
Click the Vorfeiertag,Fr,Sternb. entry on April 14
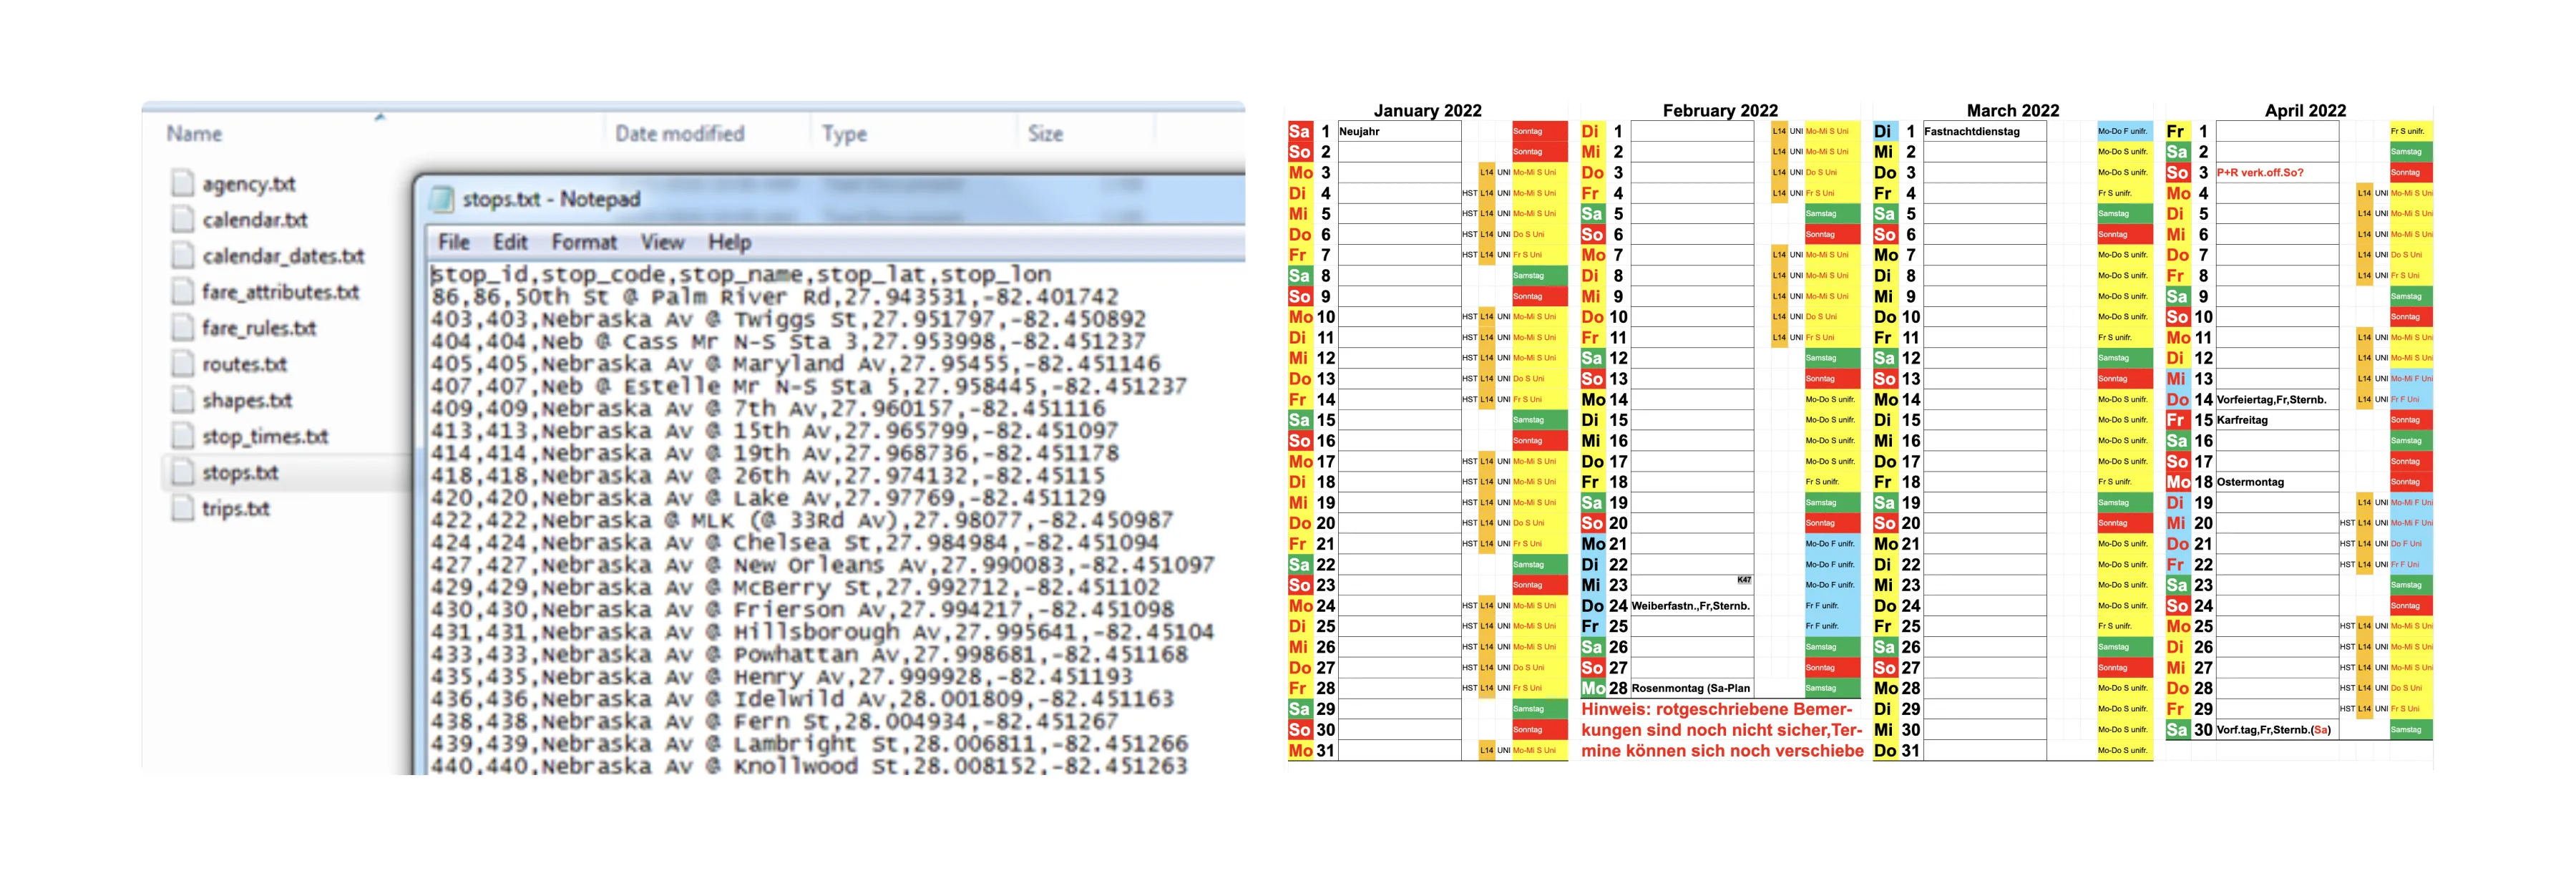[x=2271, y=399]
